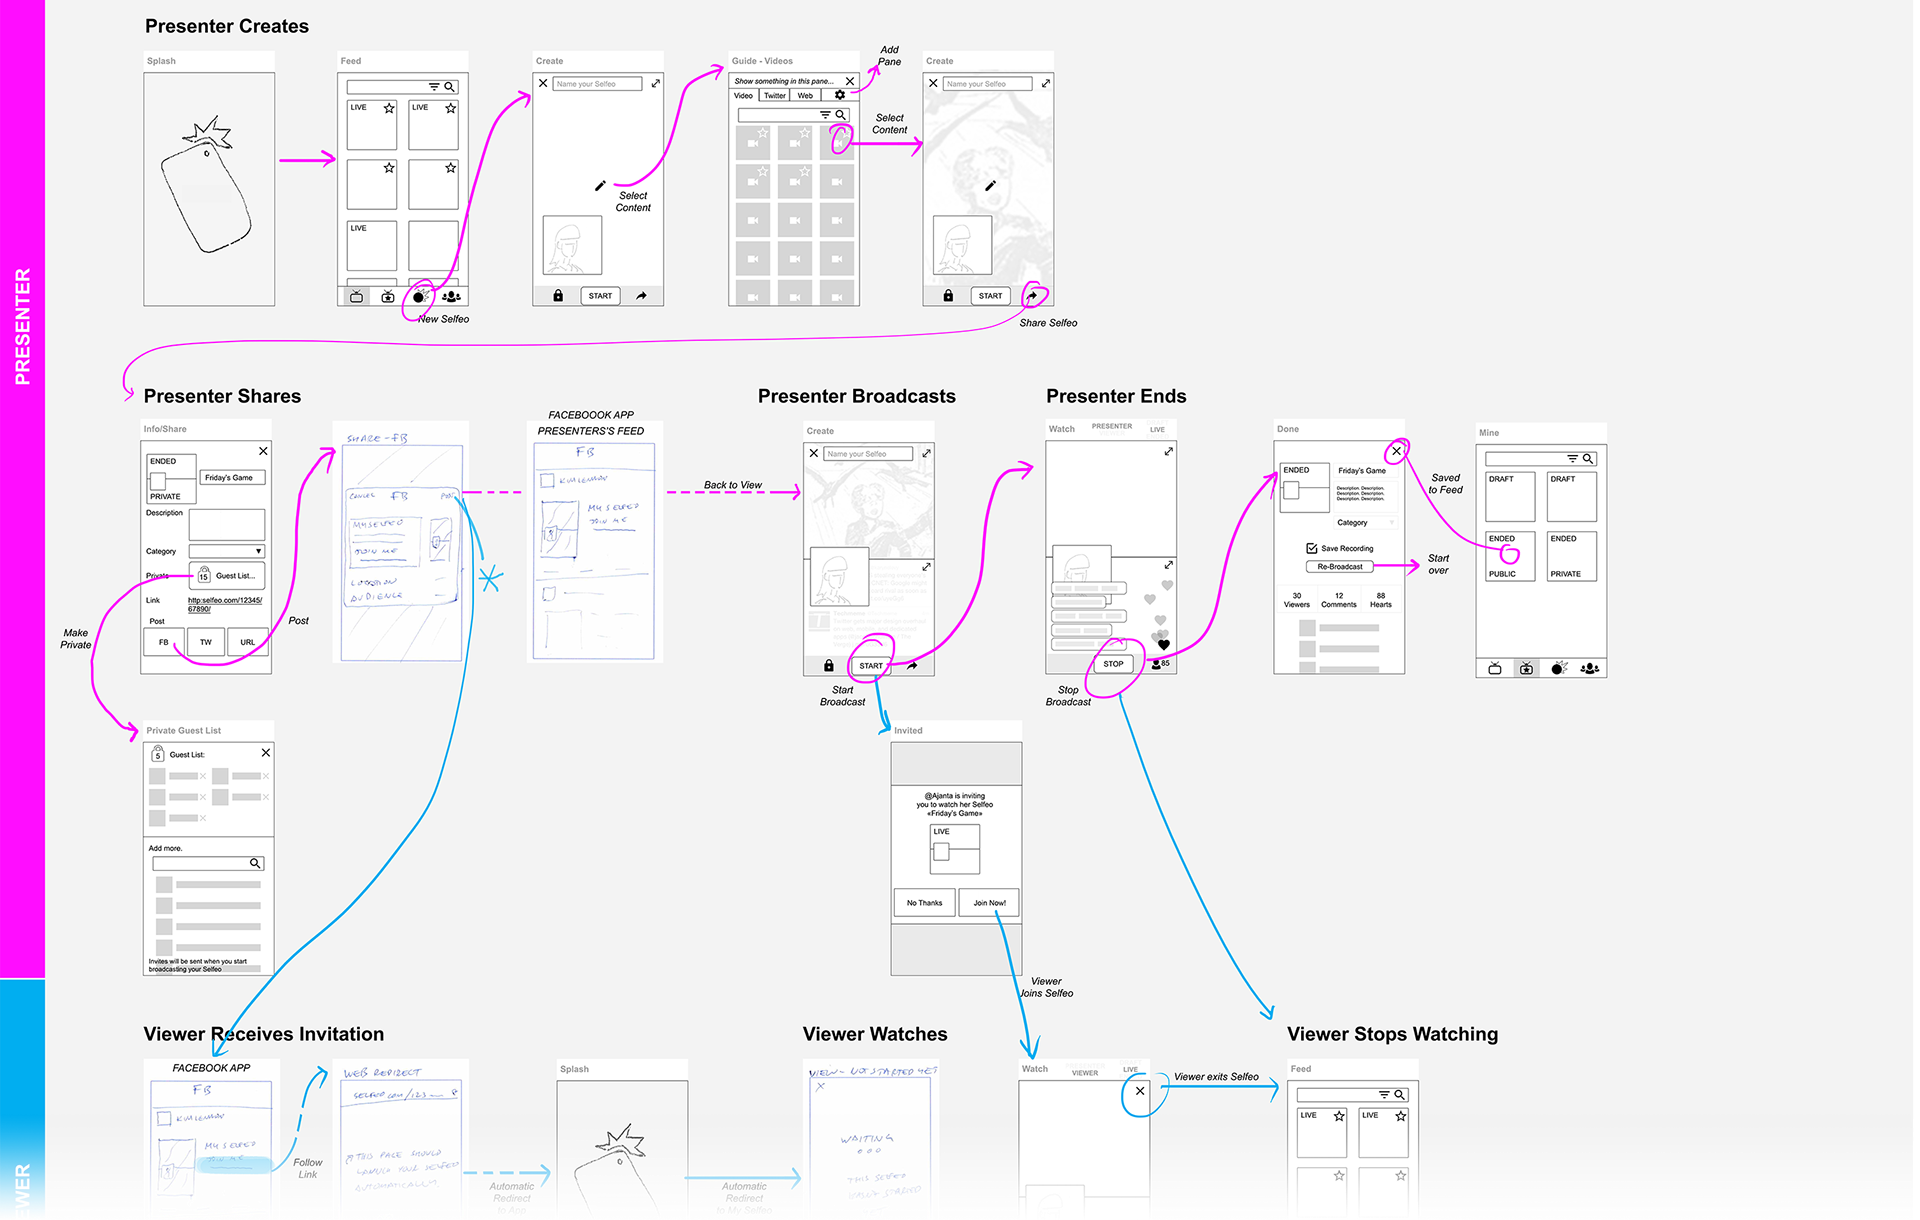Click START on the blank Create screen
This screenshot has width=1920, height=1220.
[x=600, y=296]
